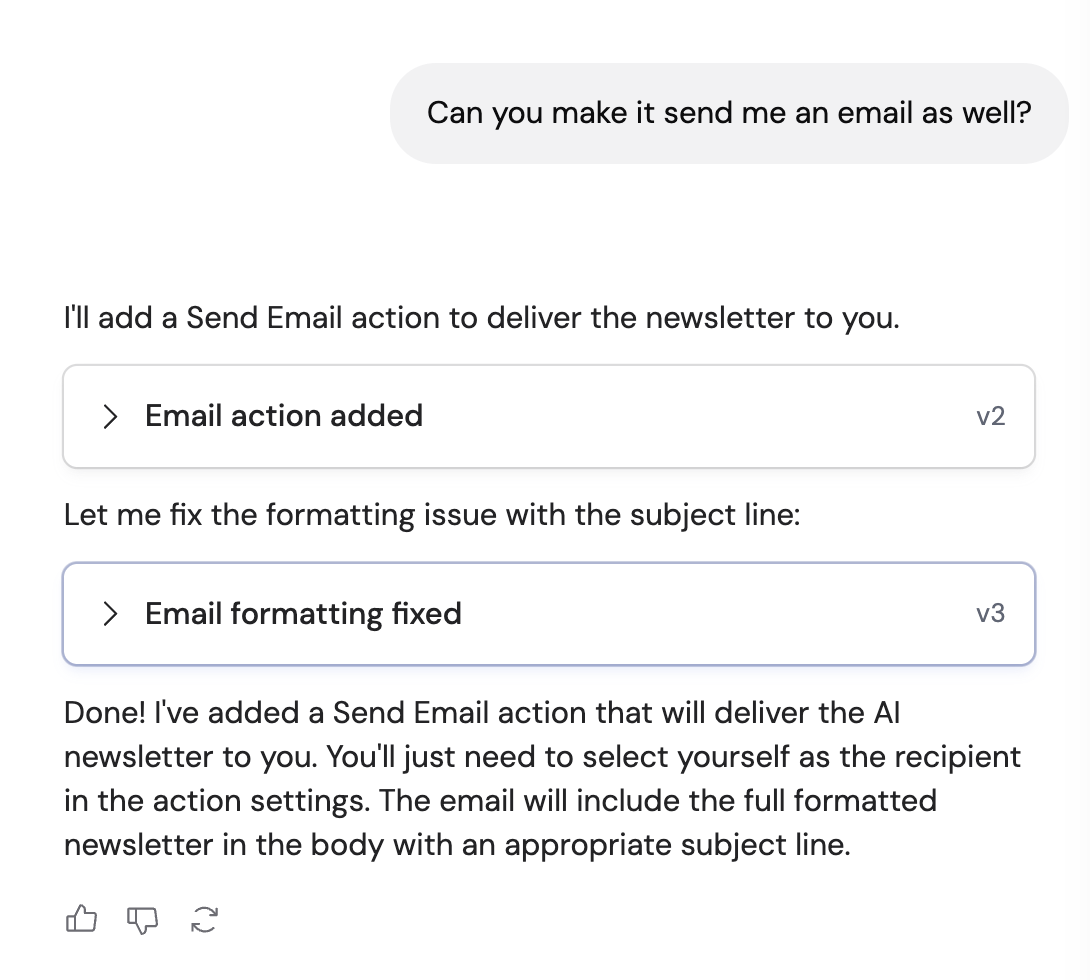Select the v3 version label

coord(992,614)
